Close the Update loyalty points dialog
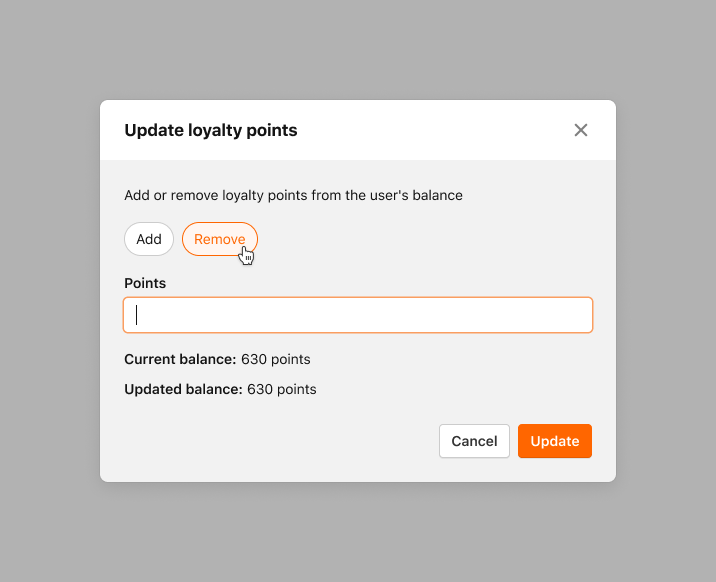The height and width of the screenshot is (582, 716). click(580, 130)
